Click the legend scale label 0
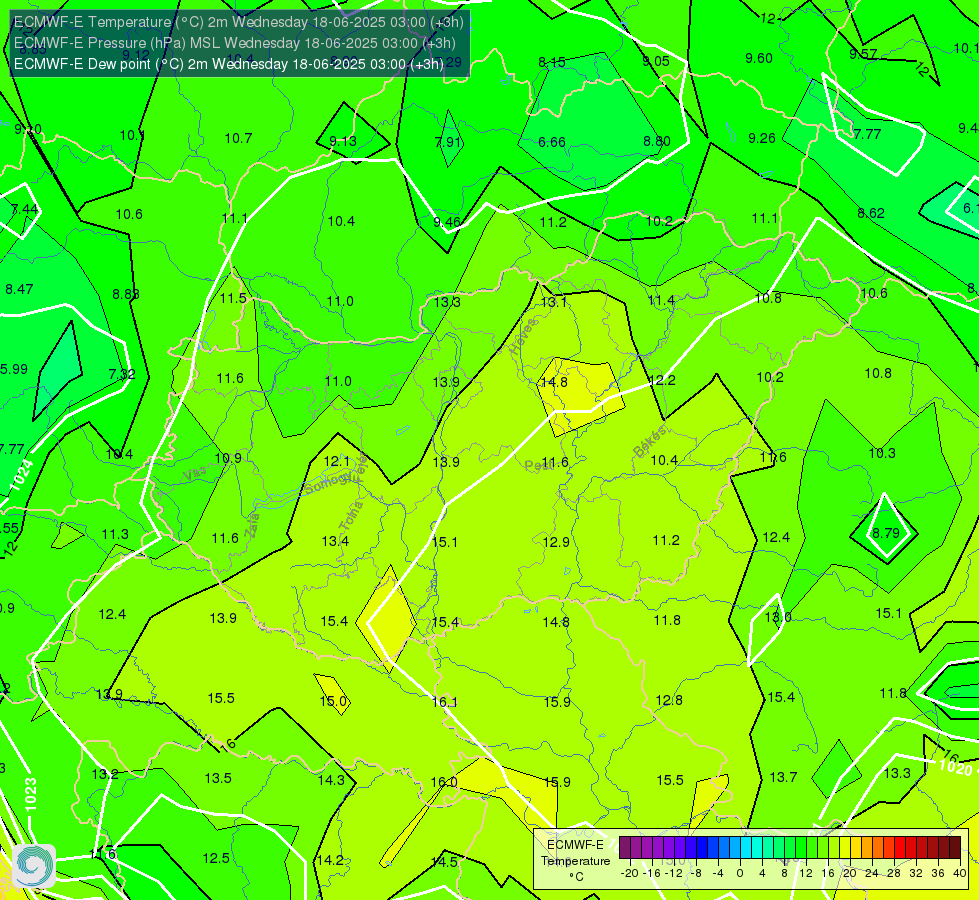 coord(740,873)
